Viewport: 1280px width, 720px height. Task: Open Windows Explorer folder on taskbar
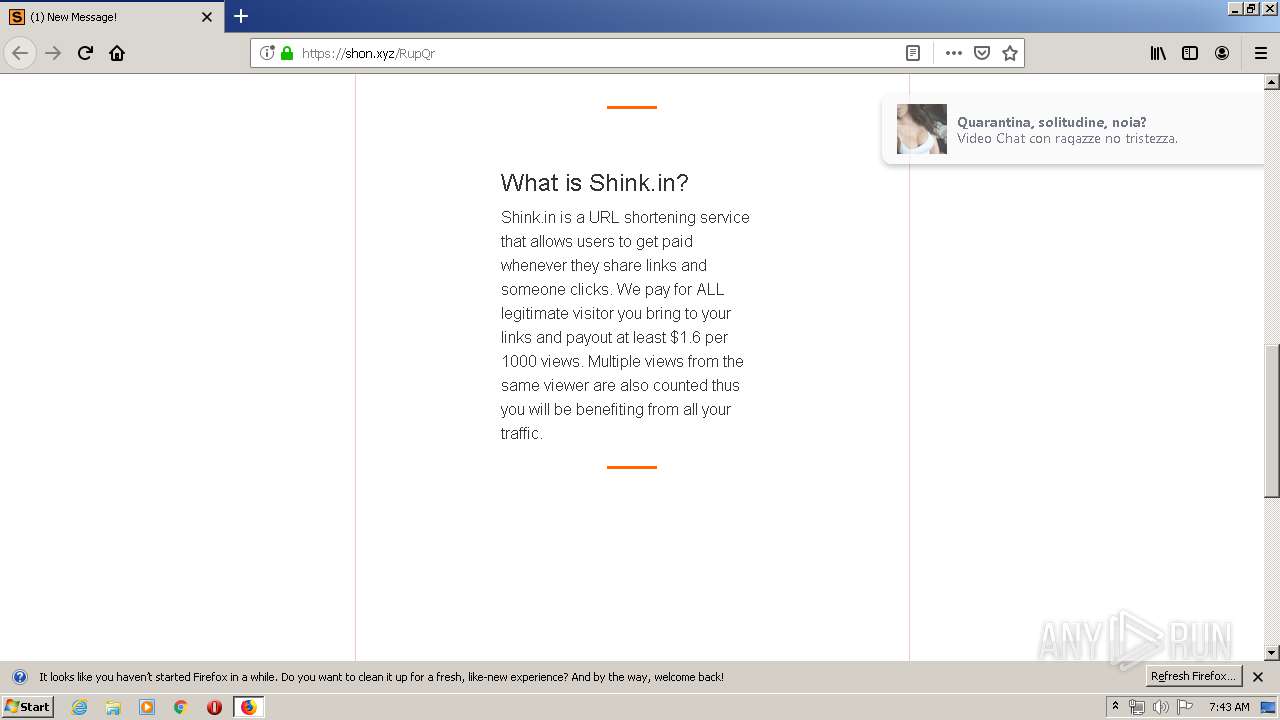coord(113,707)
